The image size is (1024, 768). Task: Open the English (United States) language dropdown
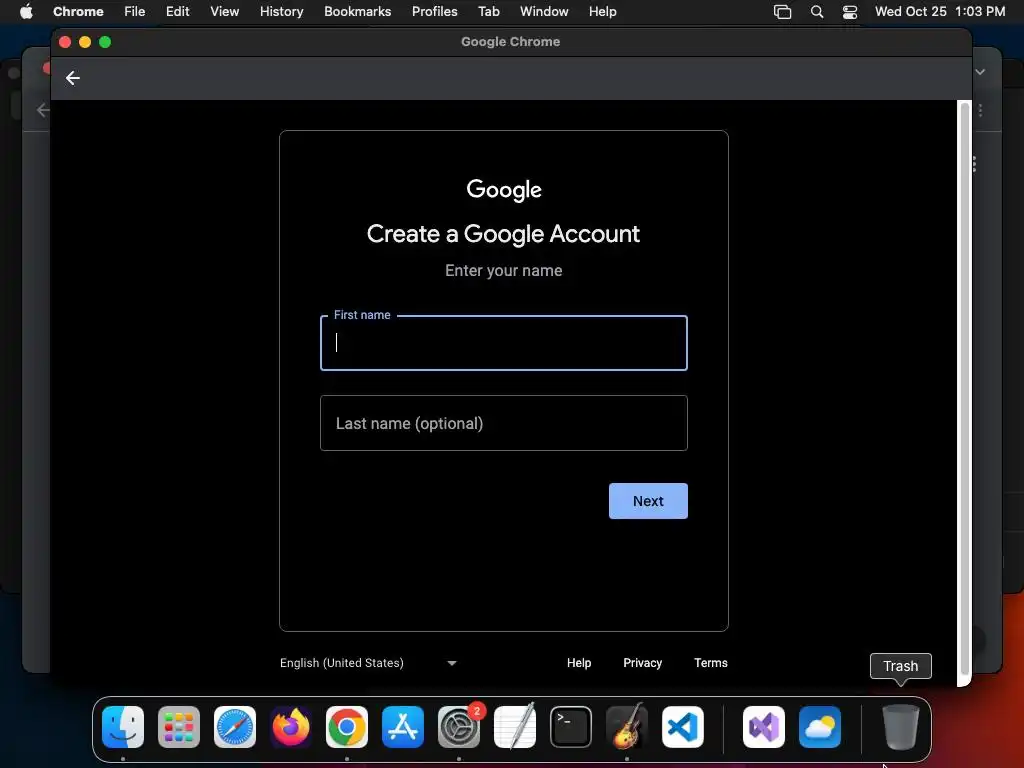pos(369,663)
